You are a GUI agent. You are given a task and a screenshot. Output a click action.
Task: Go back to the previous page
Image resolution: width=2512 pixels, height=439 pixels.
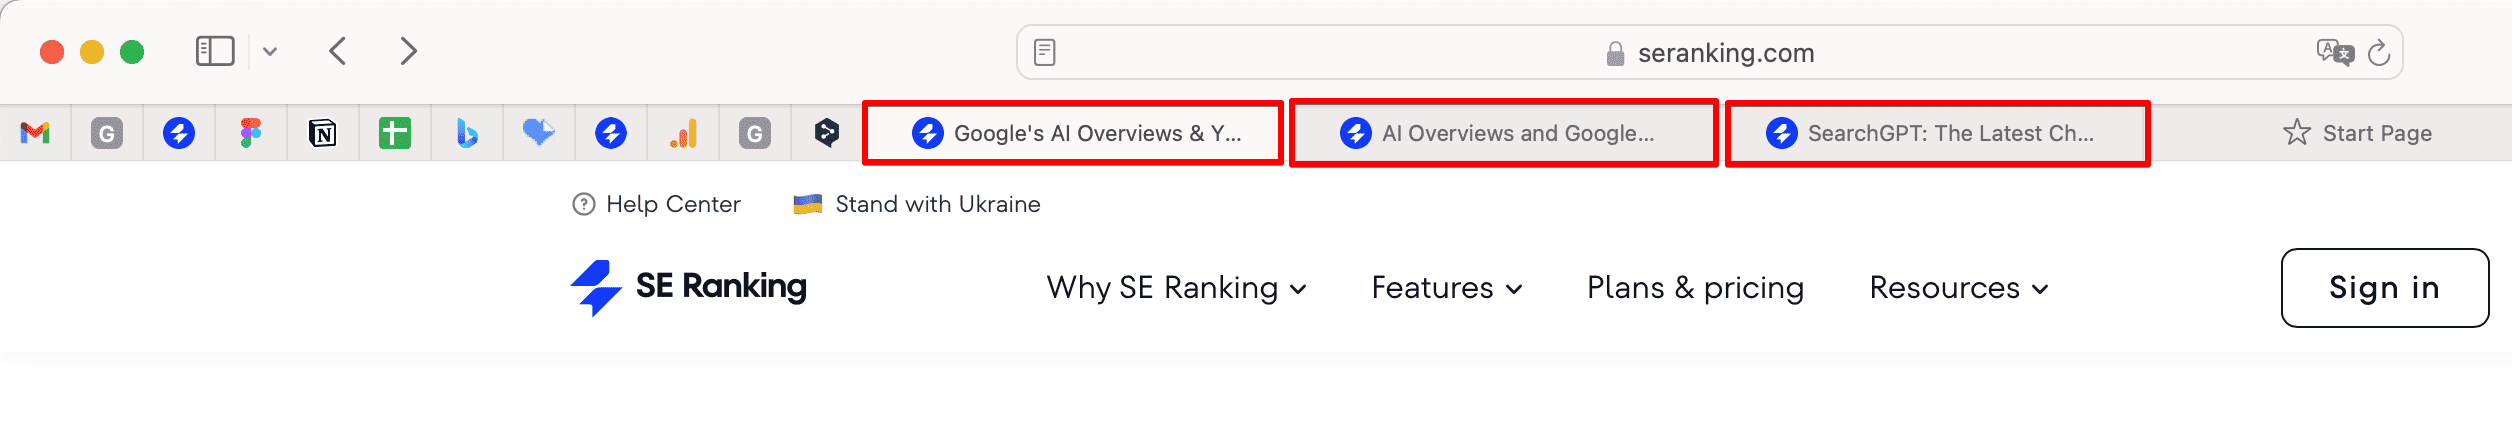pos(338,51)
